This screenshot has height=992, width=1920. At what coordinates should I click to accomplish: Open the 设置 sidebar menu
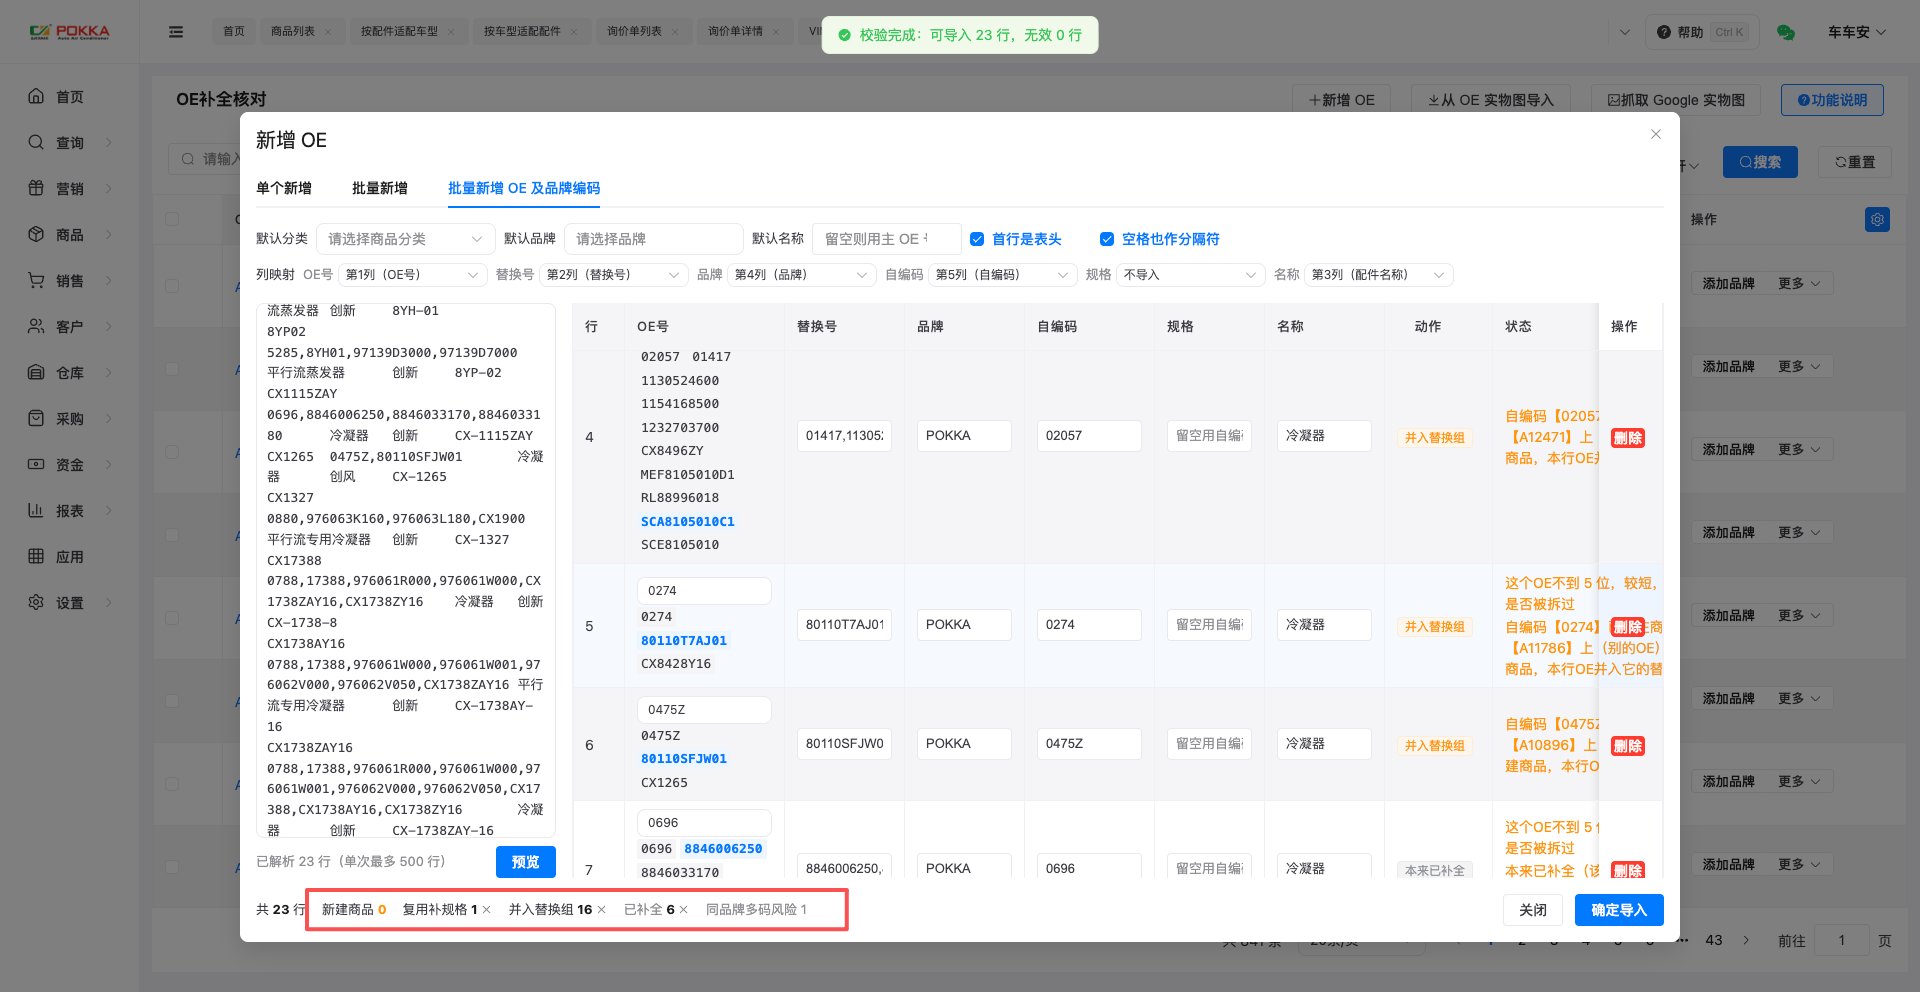click(x=69, y=603)
